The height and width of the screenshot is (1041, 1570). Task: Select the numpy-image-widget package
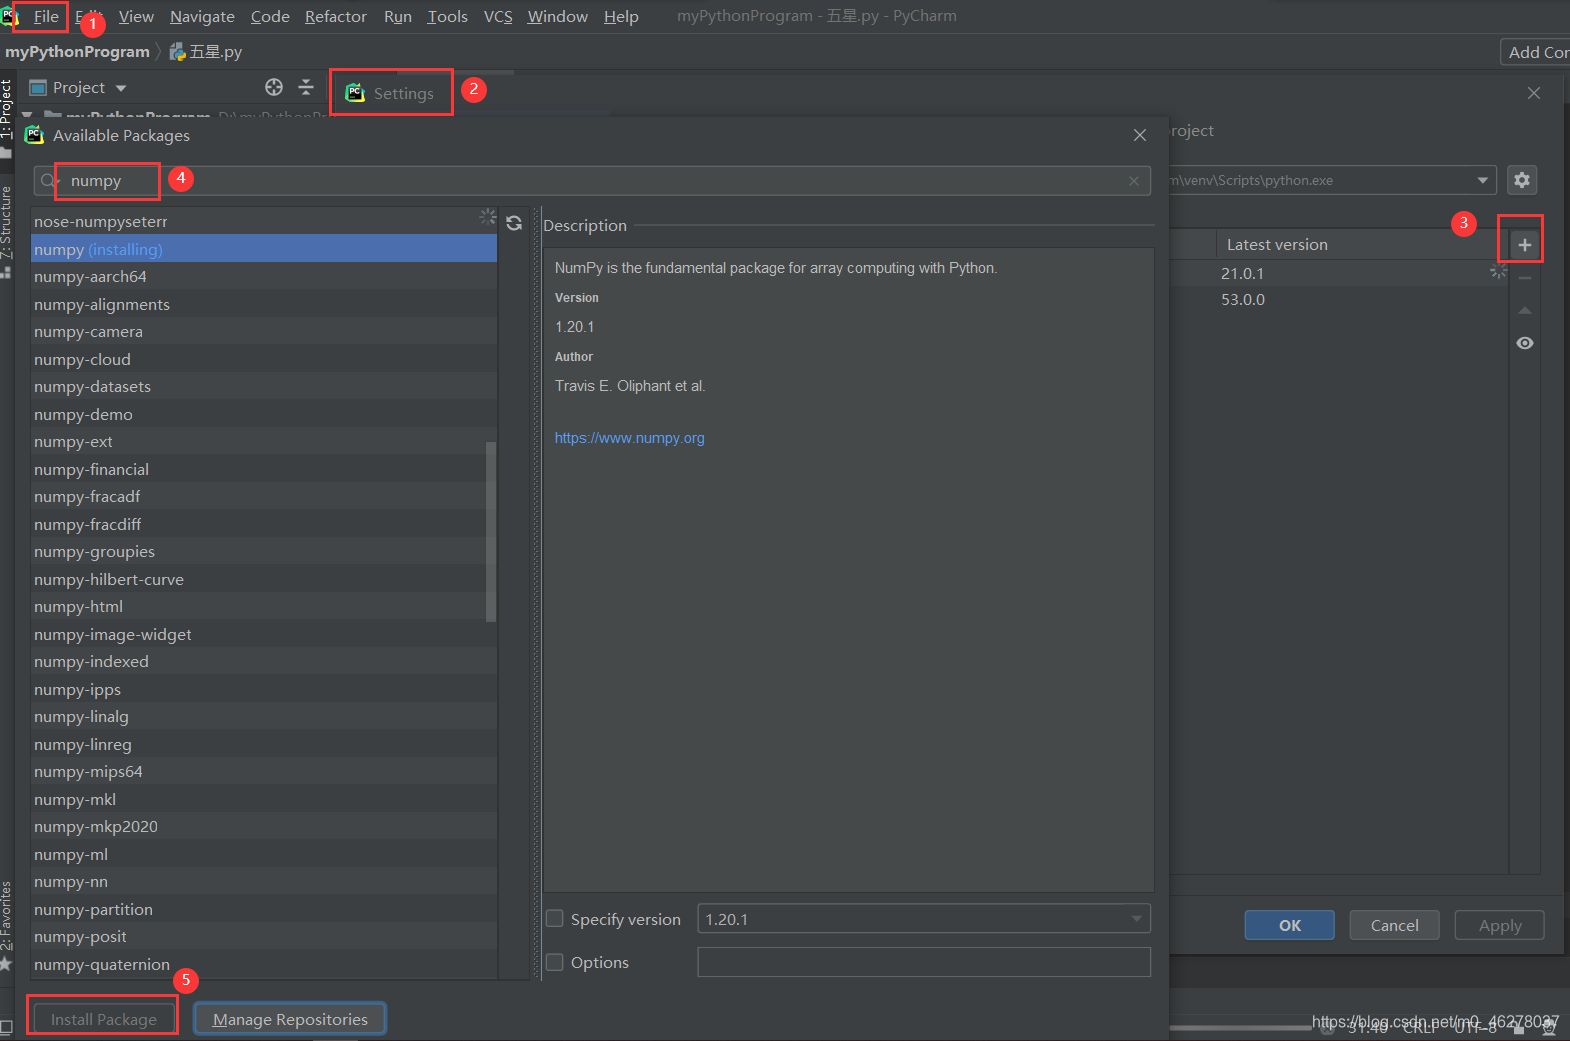coord(264,634)
